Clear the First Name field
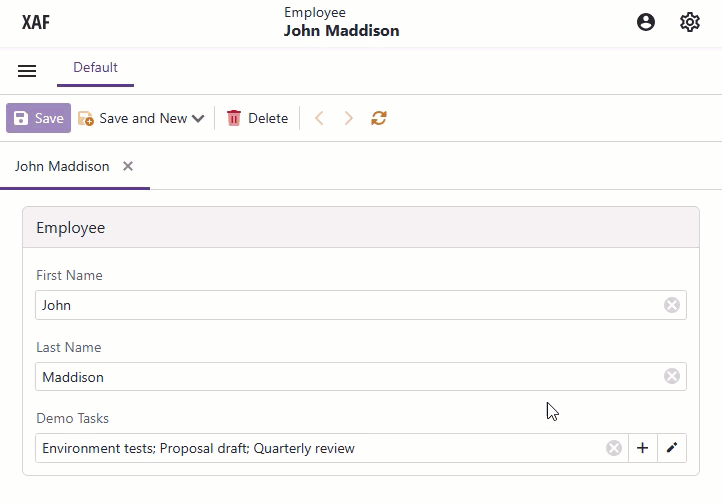The image size is (722, 504). [672, 305]
